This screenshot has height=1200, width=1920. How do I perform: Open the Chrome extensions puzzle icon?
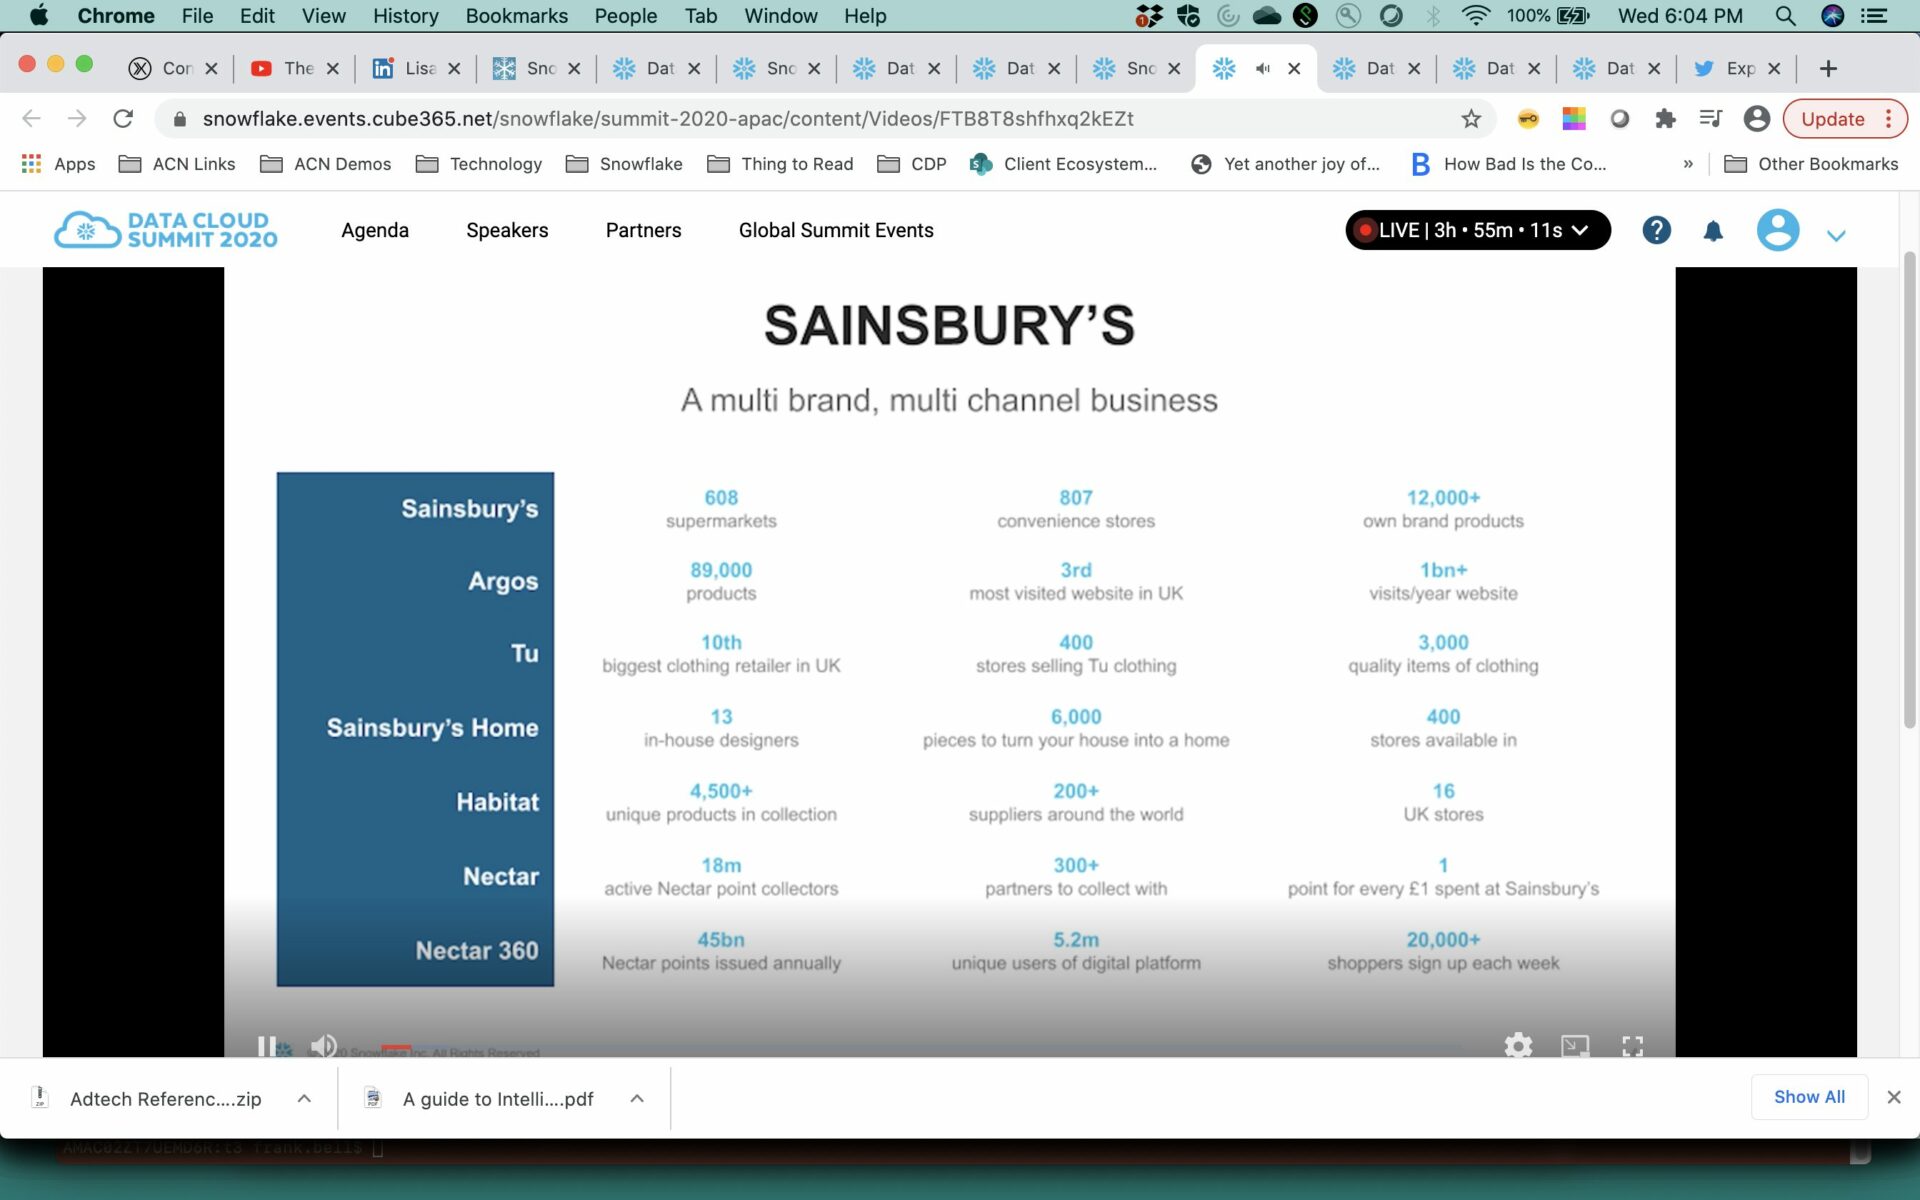(1665, 119)
